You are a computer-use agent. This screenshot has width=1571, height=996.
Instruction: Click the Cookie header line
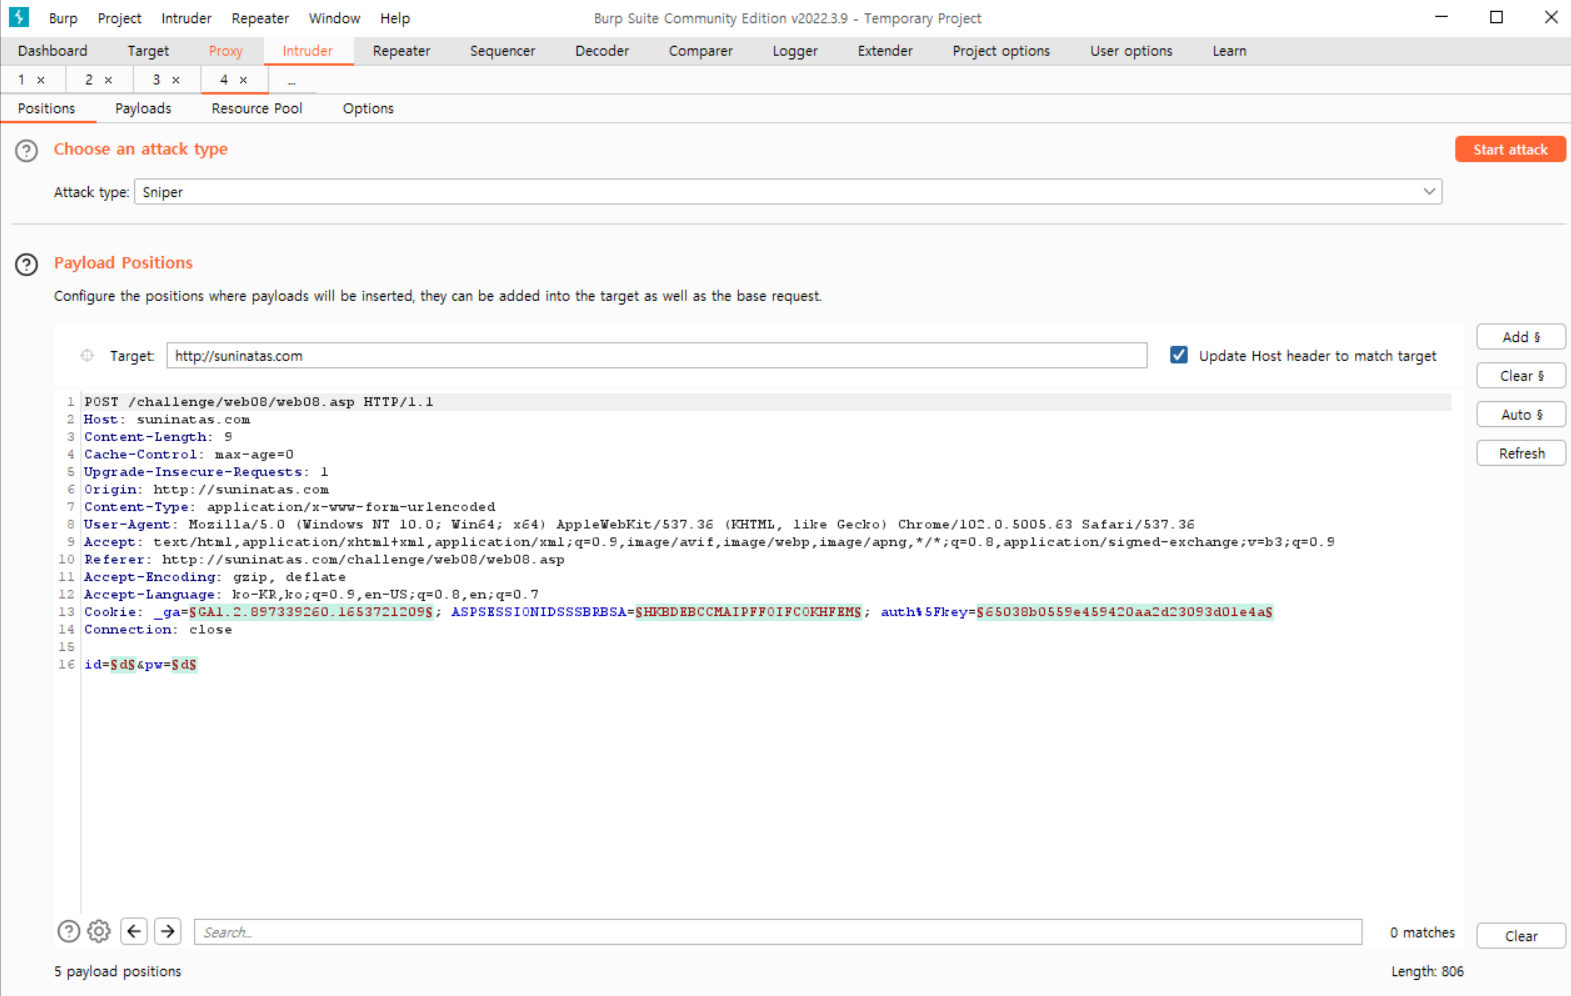pos(678,612)
